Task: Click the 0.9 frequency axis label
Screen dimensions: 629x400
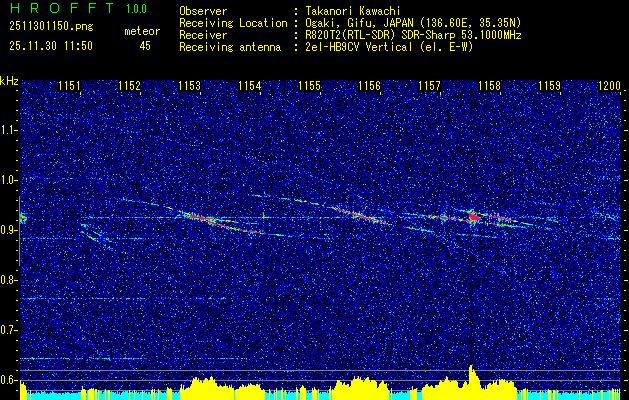Action: (9, 230)
